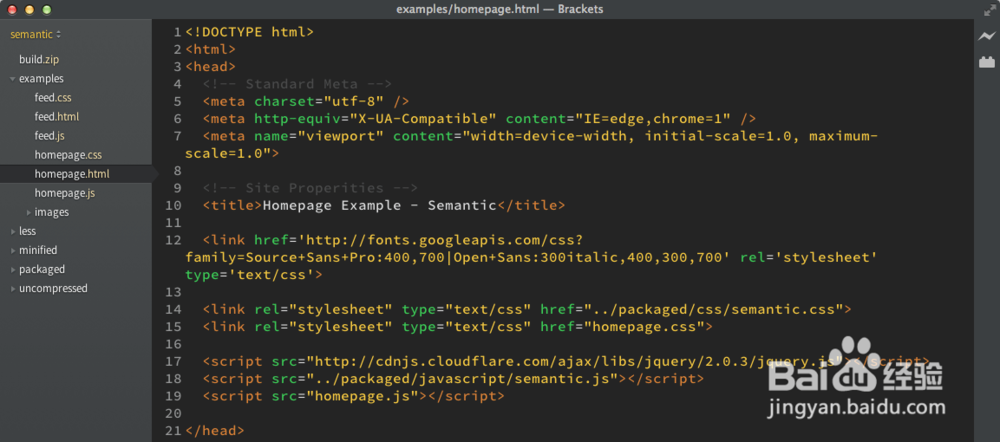Image resolution: width=1000 pixels, height=442 pixels.
Task: Start Live Preview with the lightning icon
Action: [x=986, y=36]
